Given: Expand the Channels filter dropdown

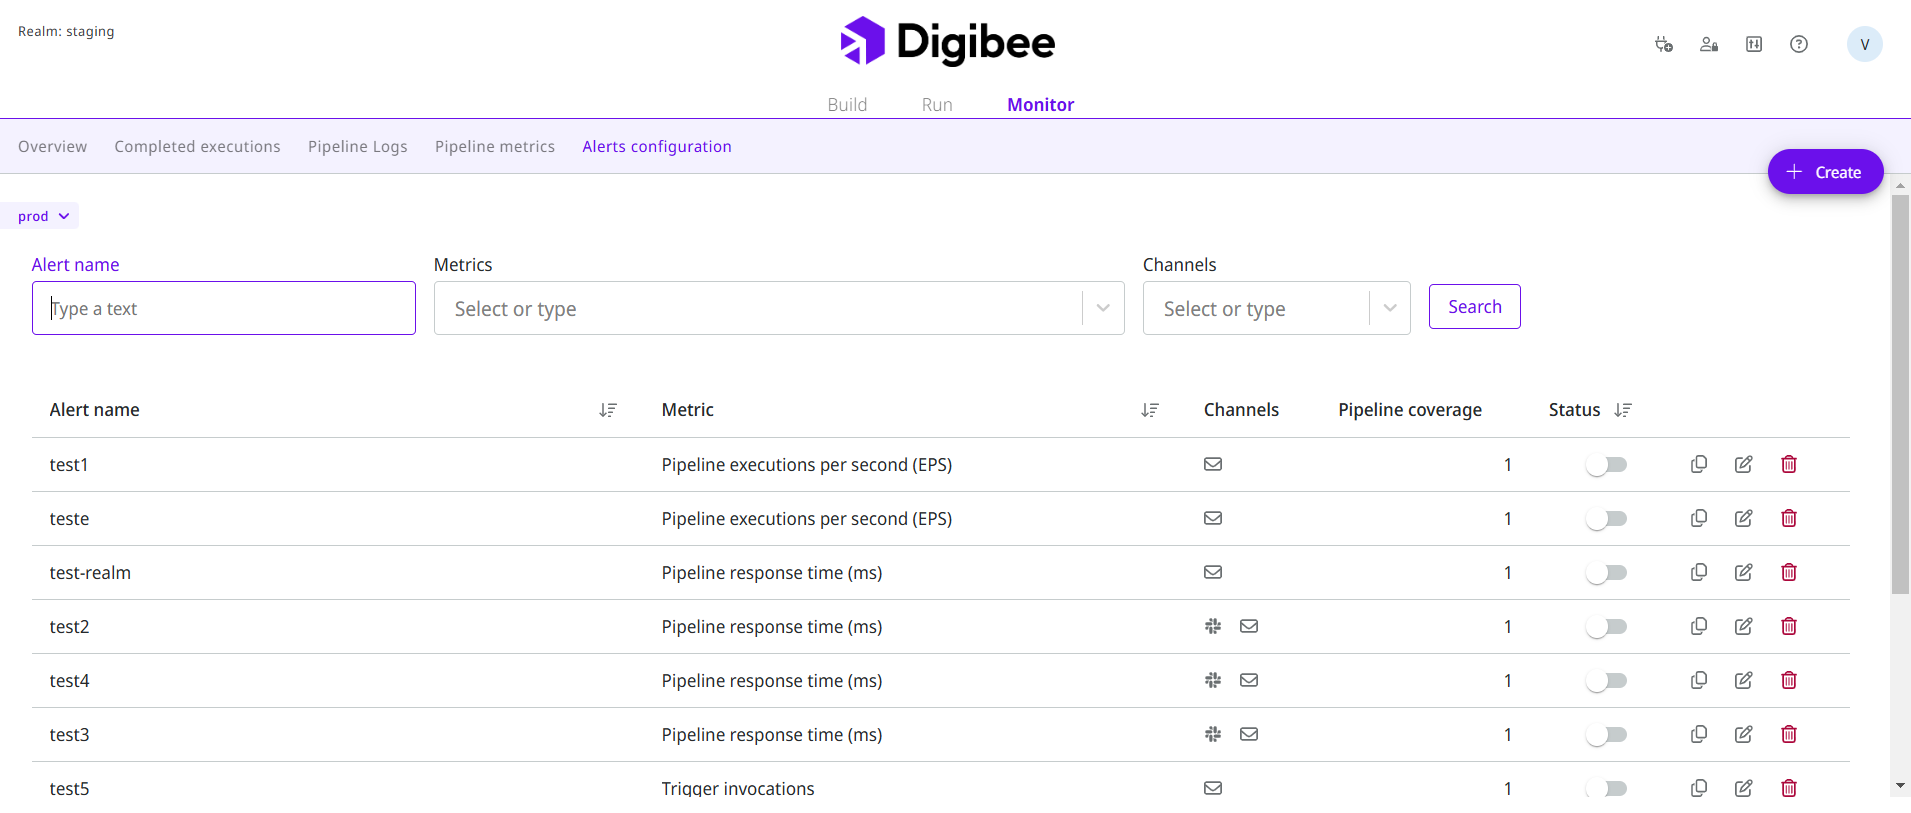Looking at the screenshot, I should pos(1389,308).
